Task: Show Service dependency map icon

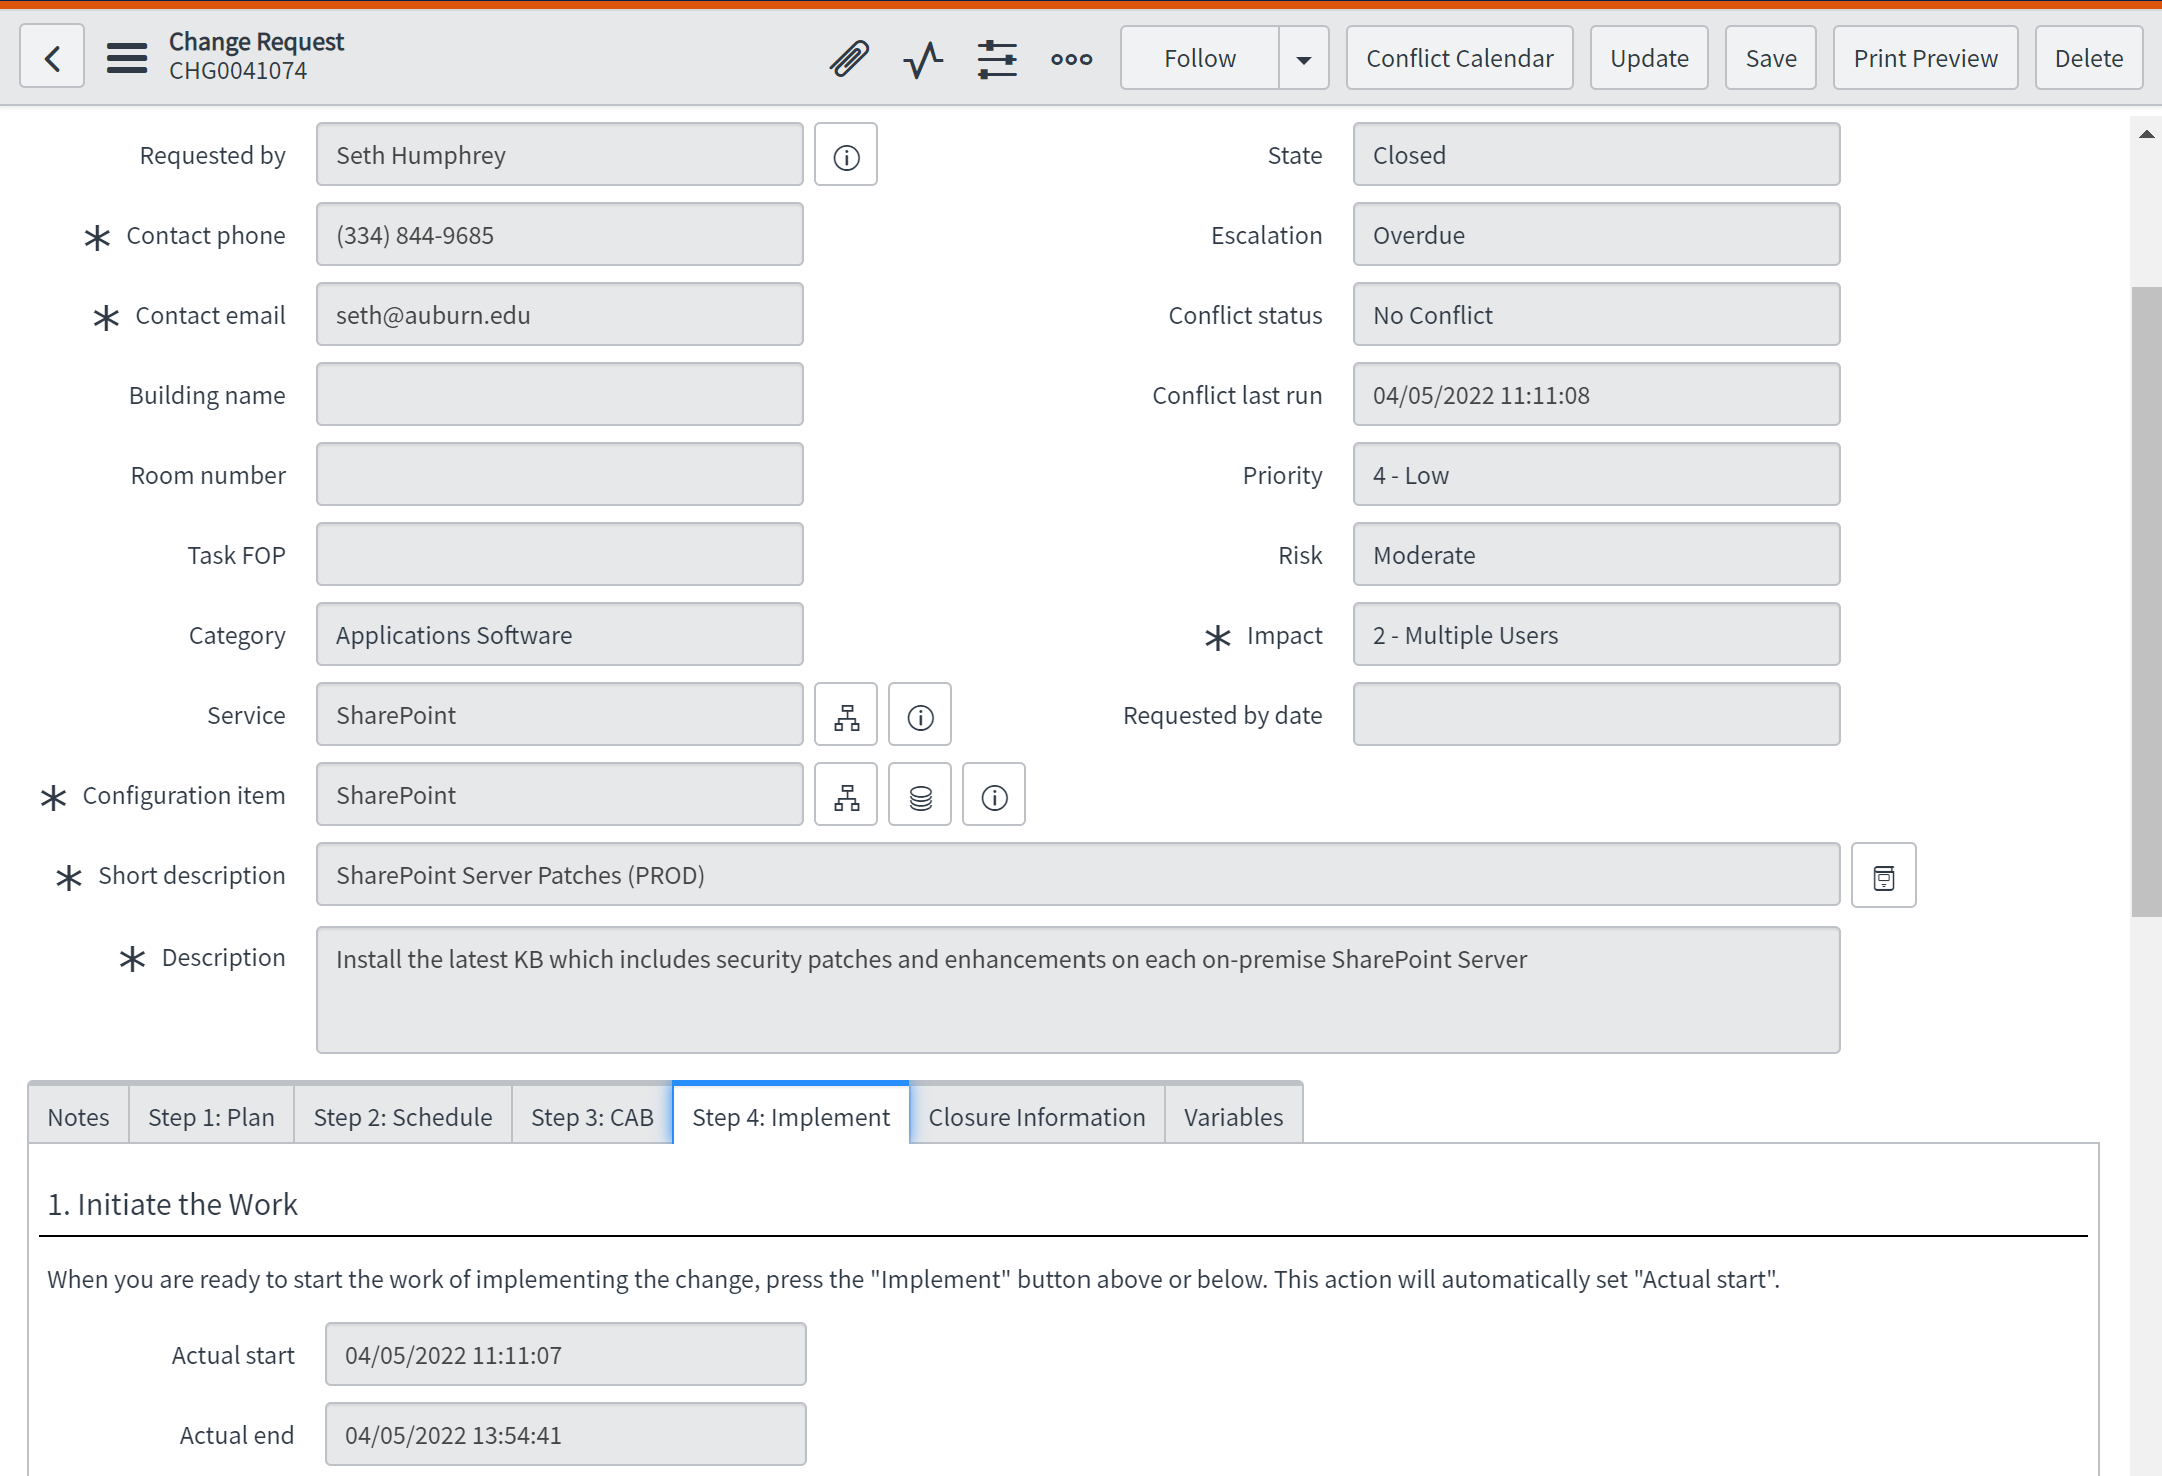Action: pyautogui.click(x=846, y=716)
